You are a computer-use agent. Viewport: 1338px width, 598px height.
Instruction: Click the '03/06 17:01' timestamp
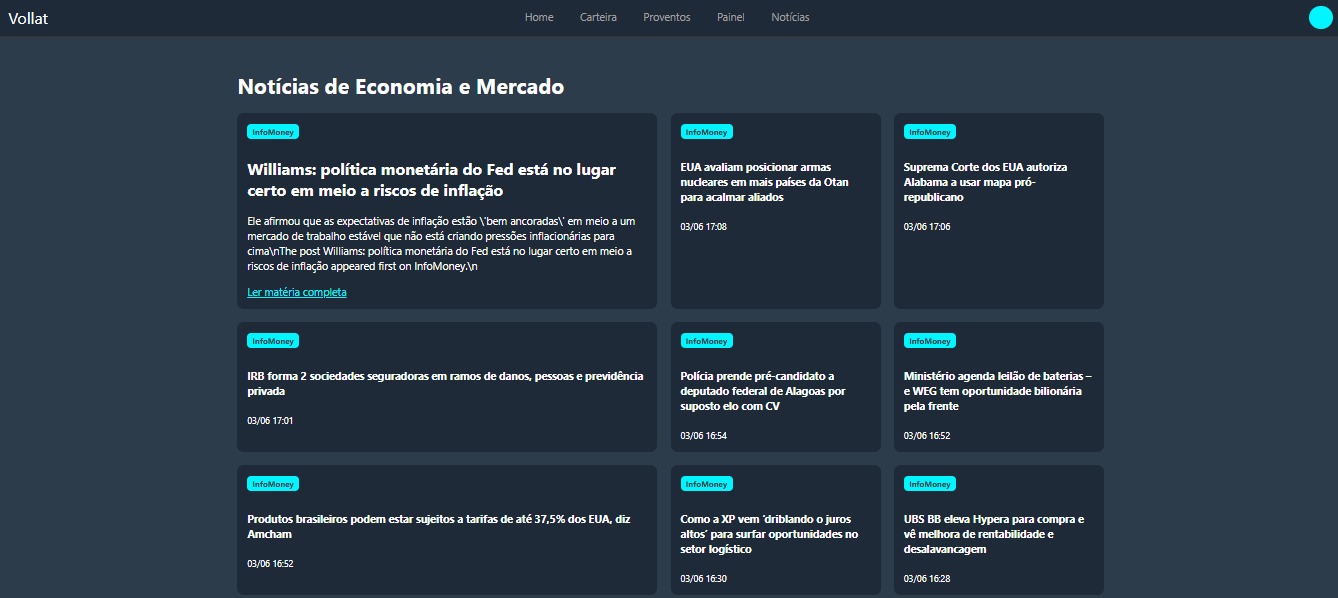click(270, 421)
